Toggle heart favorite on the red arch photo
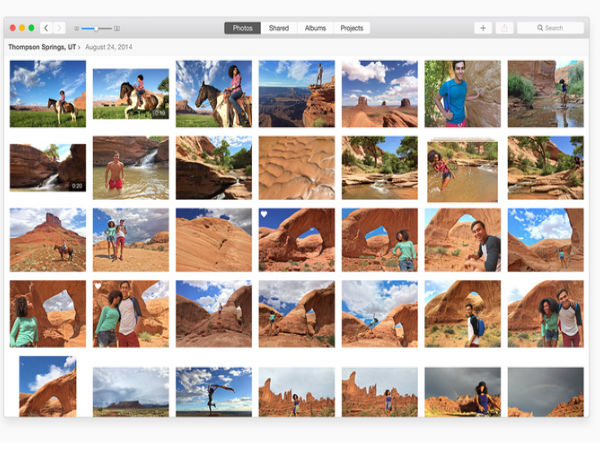This screenshot has height=450, width=600. (264, 214)
